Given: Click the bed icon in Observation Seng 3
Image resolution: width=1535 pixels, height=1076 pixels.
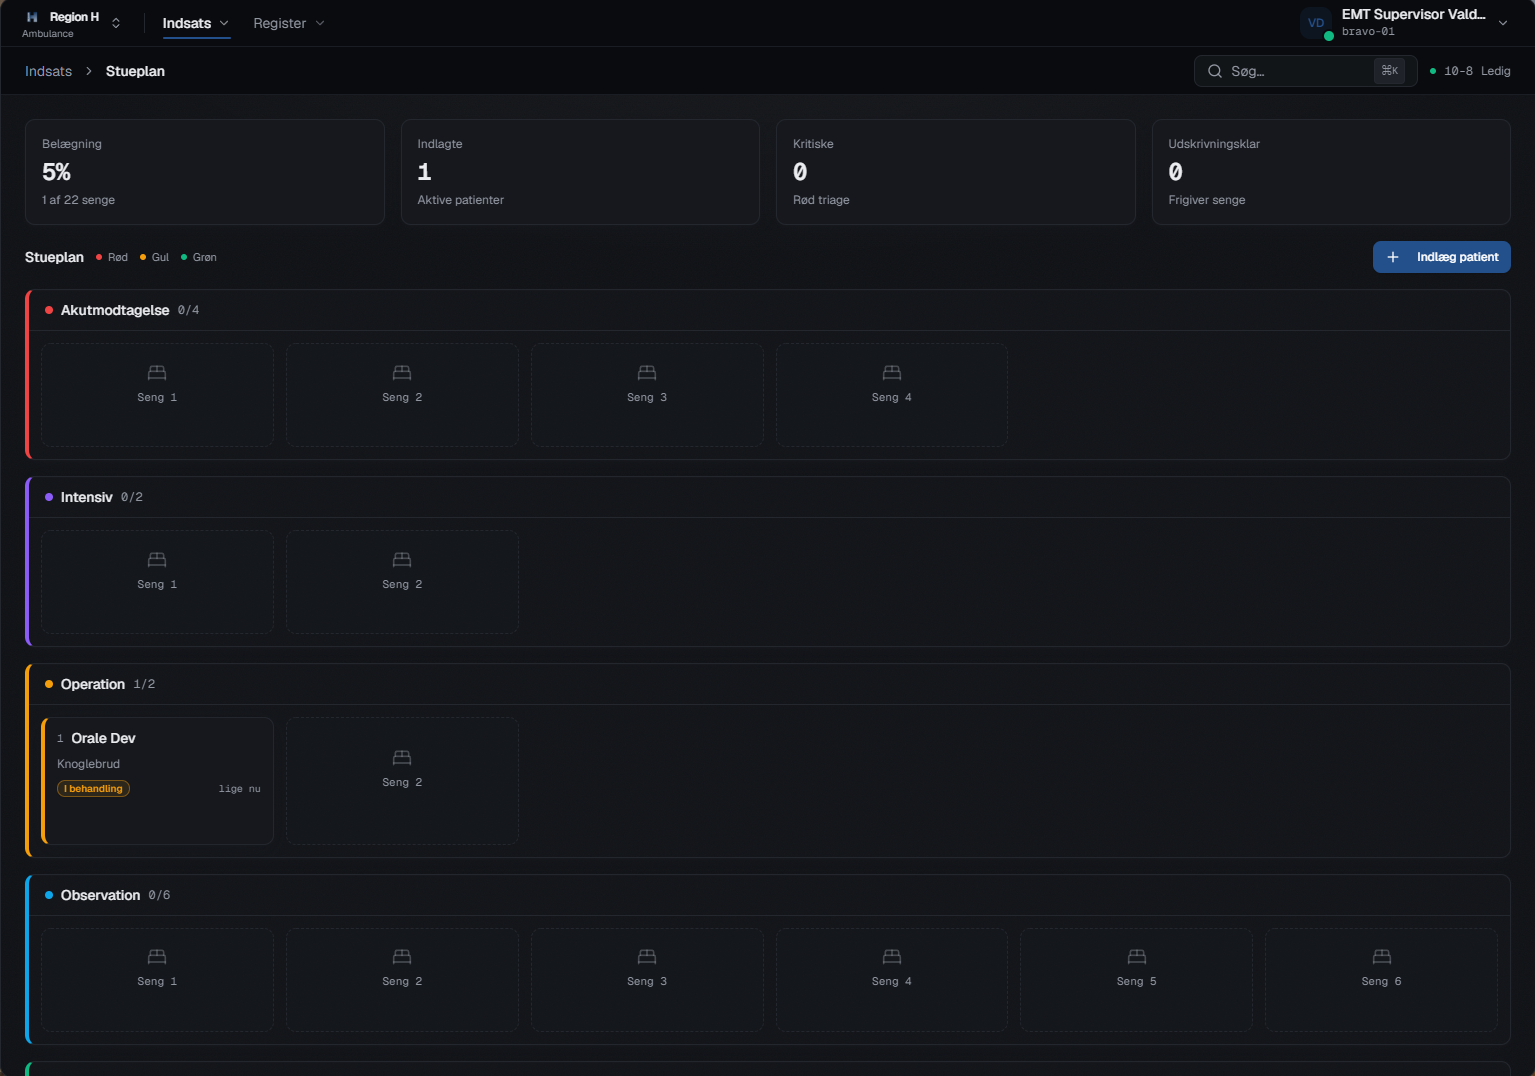Looking at the screenshot, I should point(647,957).
